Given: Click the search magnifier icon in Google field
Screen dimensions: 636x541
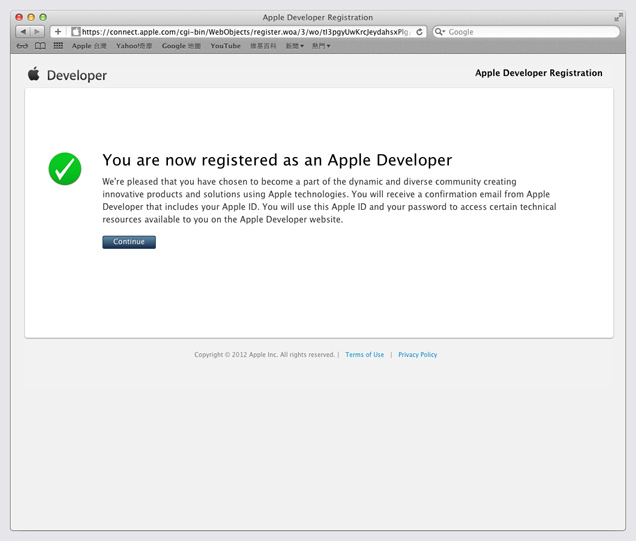Looking at the screenshot, I should 440,32.
